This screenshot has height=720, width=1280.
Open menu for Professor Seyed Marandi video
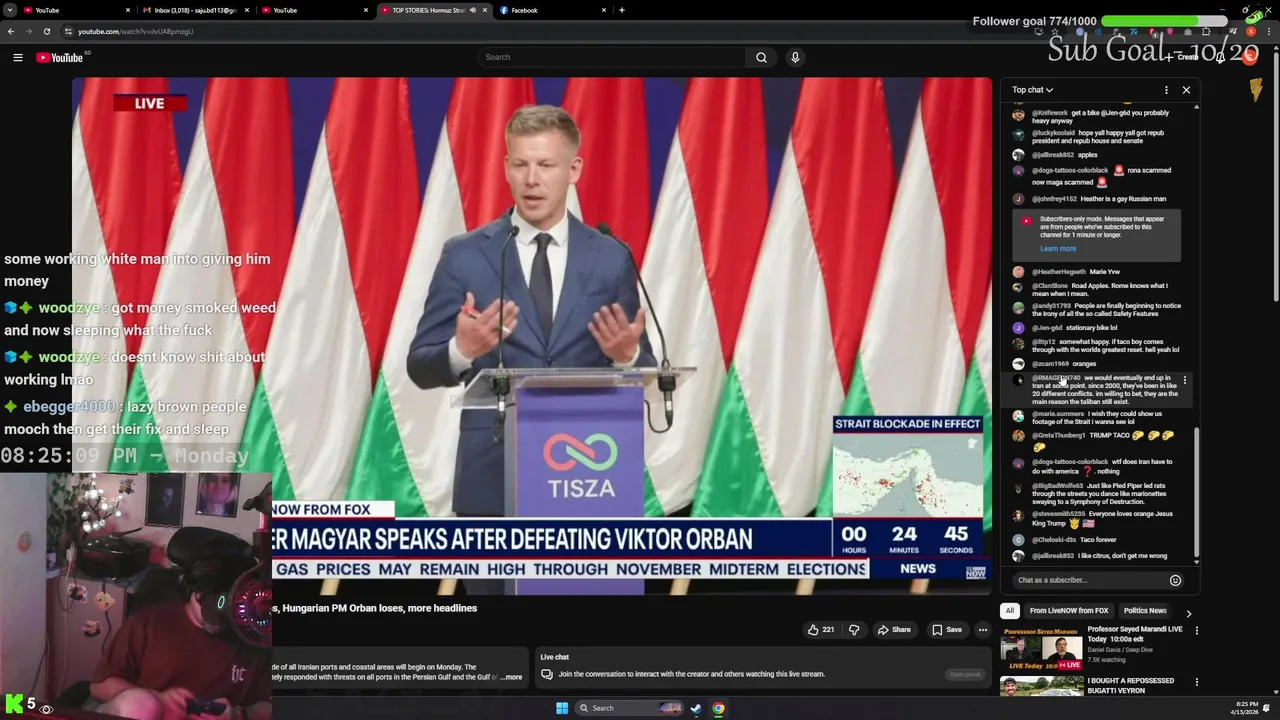click(1196, 631)
